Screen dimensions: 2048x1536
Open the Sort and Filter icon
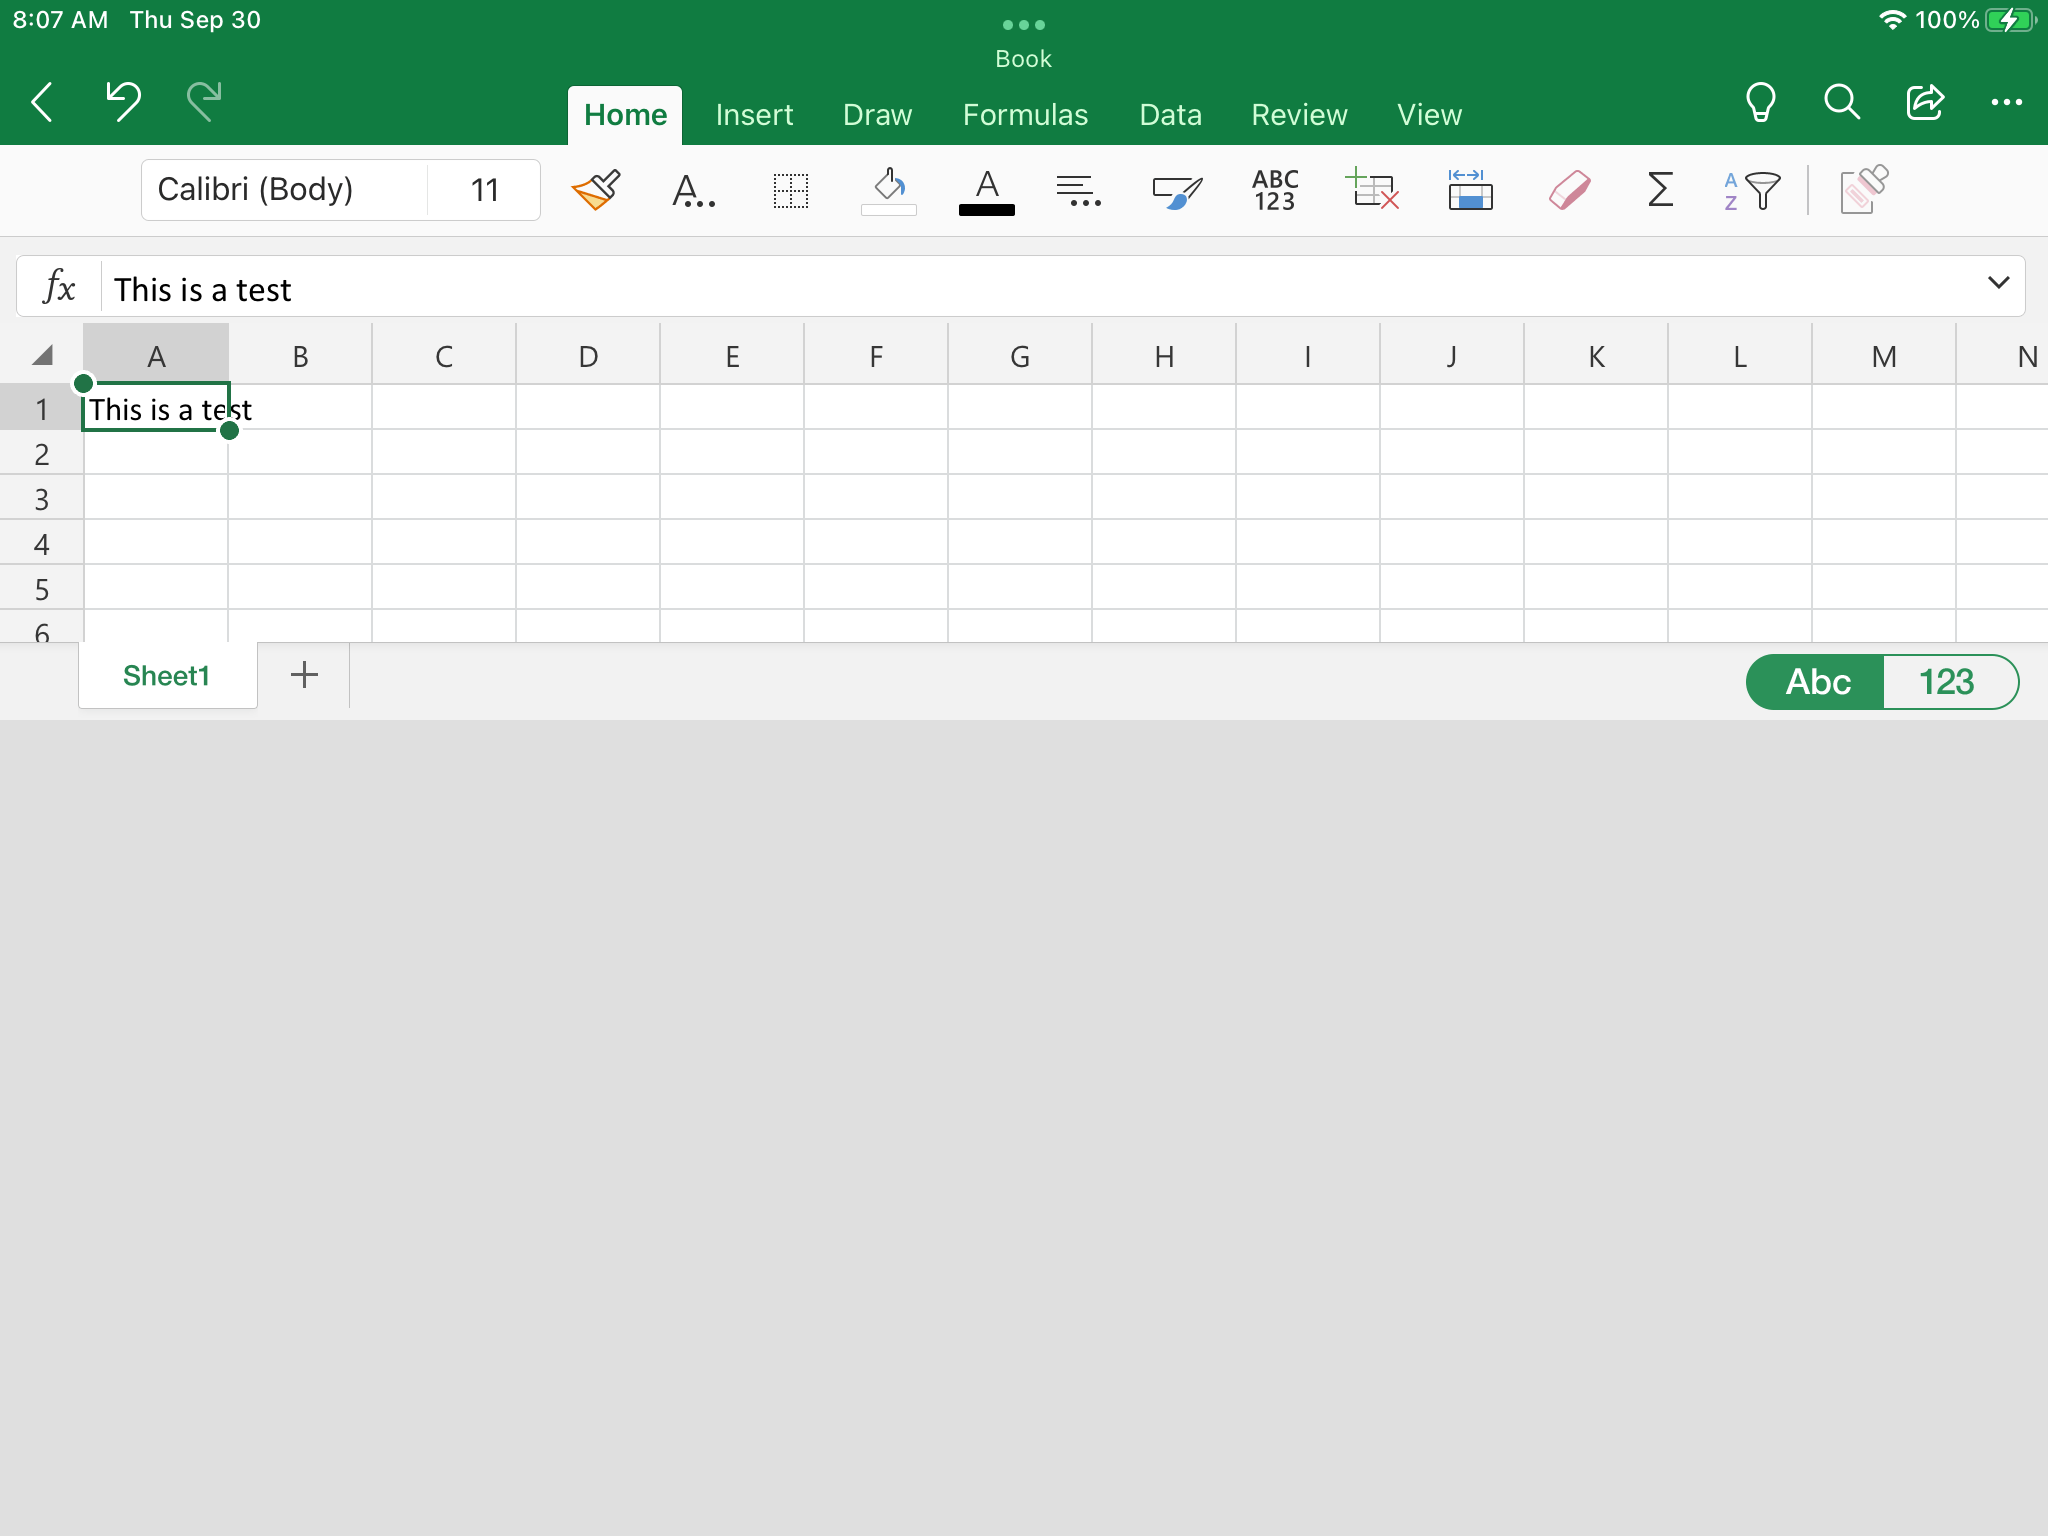pyautogui.click(x=1752, y=190)
